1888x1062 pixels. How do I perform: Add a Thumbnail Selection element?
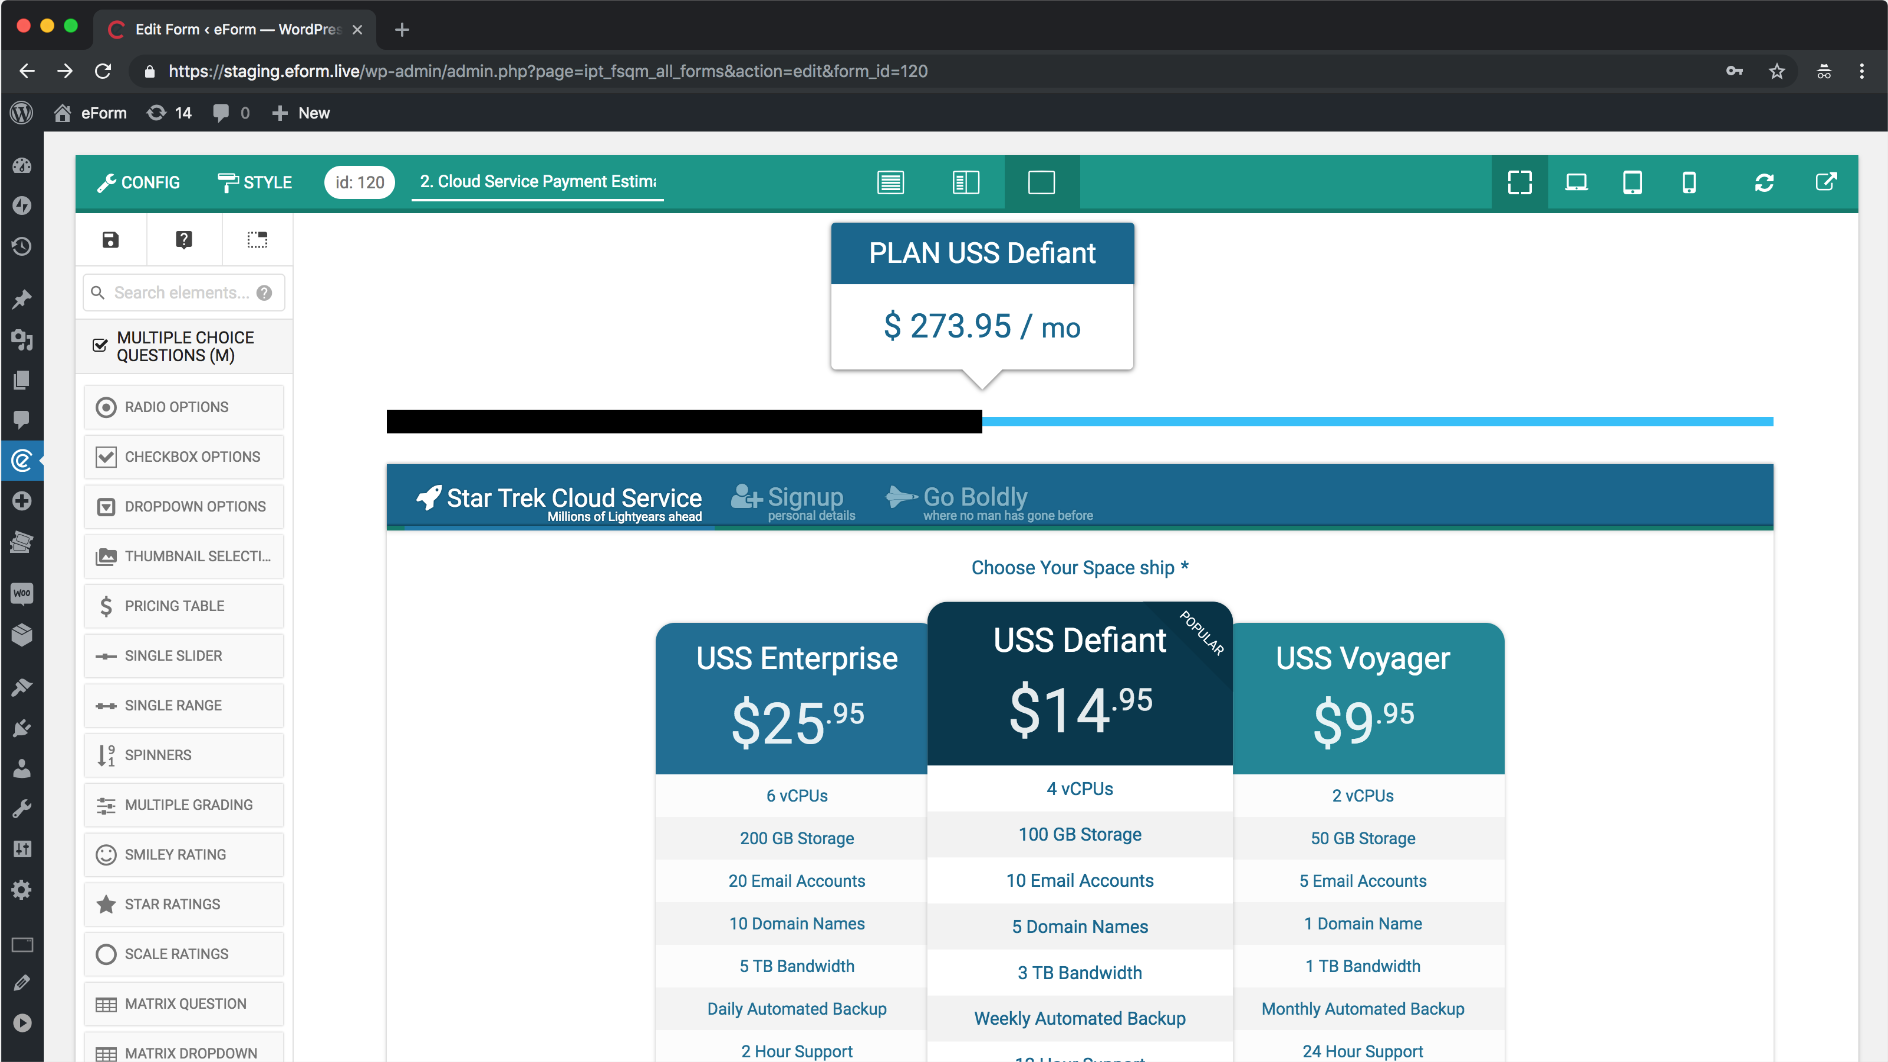184,556
